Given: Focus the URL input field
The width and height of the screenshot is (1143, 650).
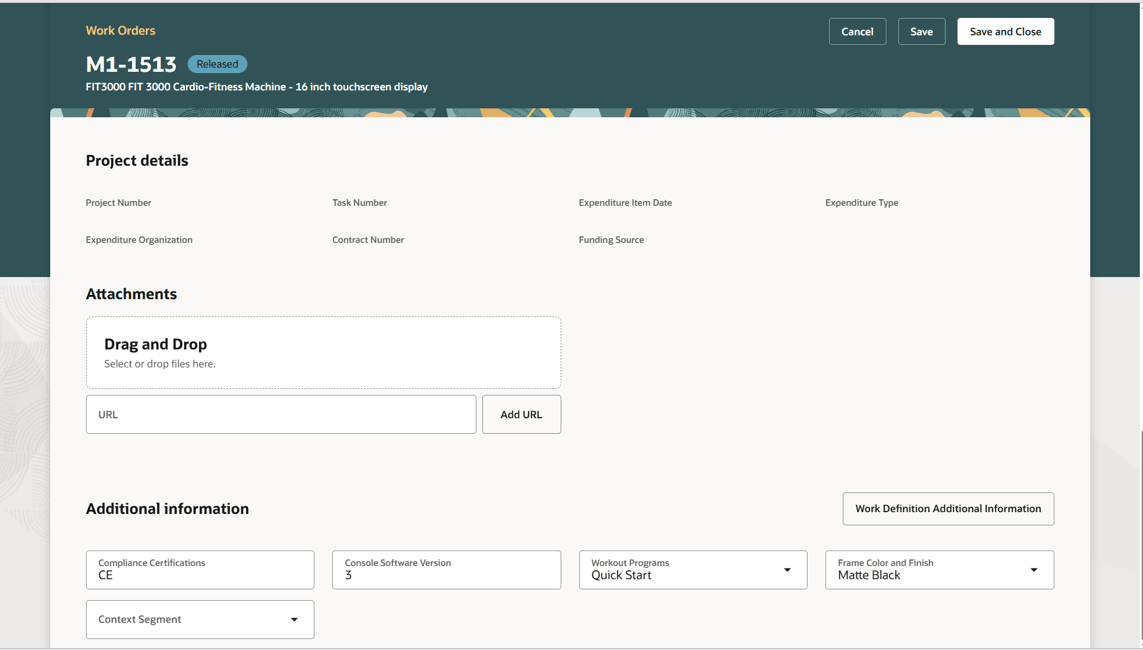Looking at the screenshot, I should [x=281, y=415].
